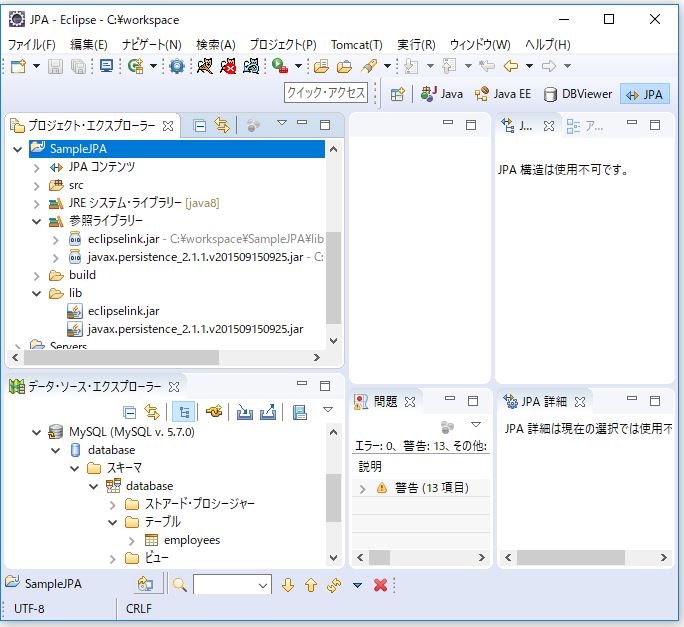Image resolution: width=684 pixels, height=627 pixels.
Task: Click the magnifier search icon in bottom bar
Action: coord(180,585)
